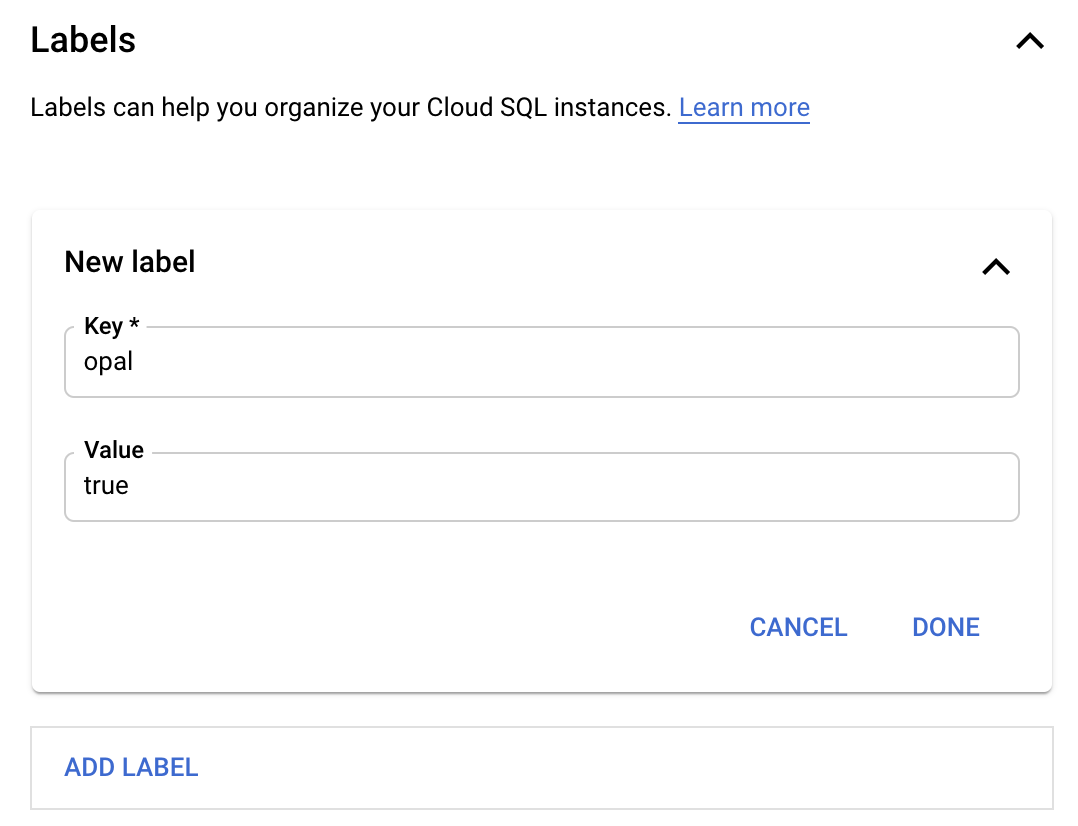Click into the Key input field
Screen dimensions: 1078x826
click(540, 362)
